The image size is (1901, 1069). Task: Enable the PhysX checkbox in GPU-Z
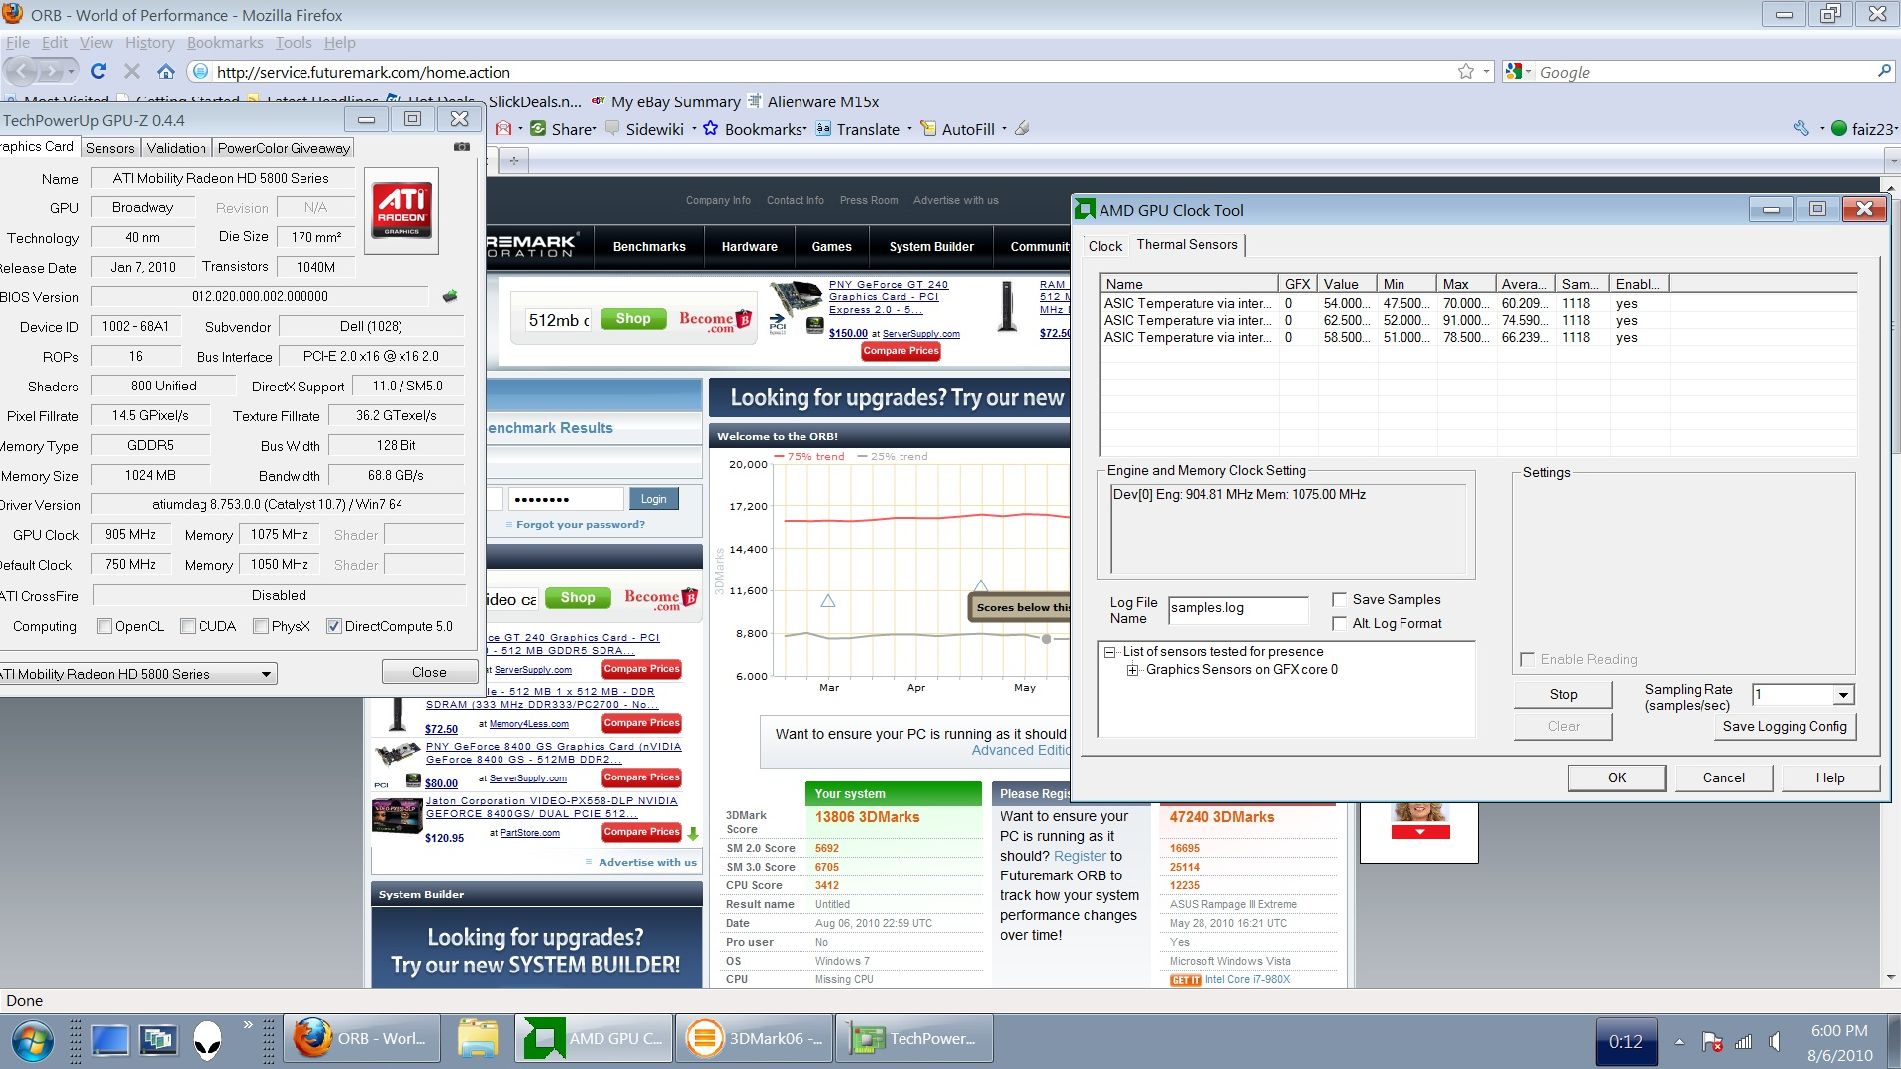261,626
